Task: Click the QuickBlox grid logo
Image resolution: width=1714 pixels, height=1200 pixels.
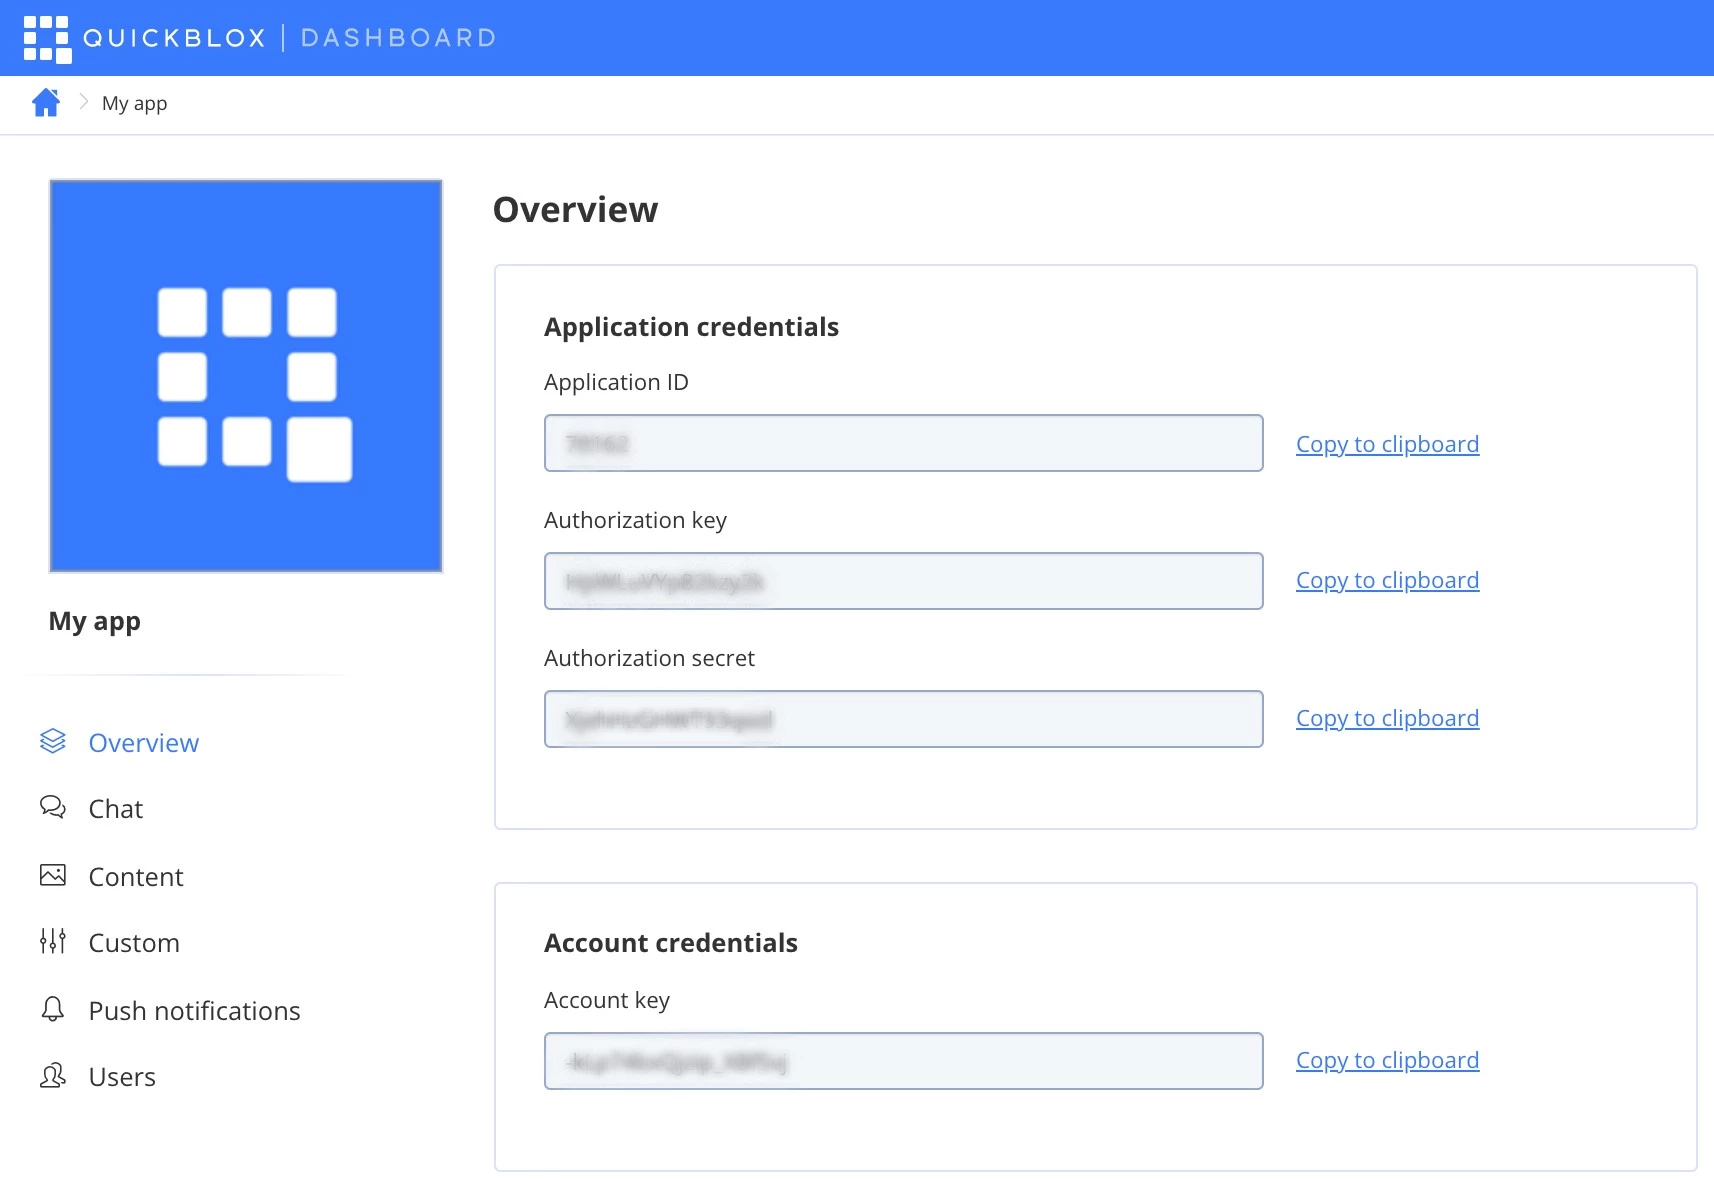Action: click(x=48, y=37)
